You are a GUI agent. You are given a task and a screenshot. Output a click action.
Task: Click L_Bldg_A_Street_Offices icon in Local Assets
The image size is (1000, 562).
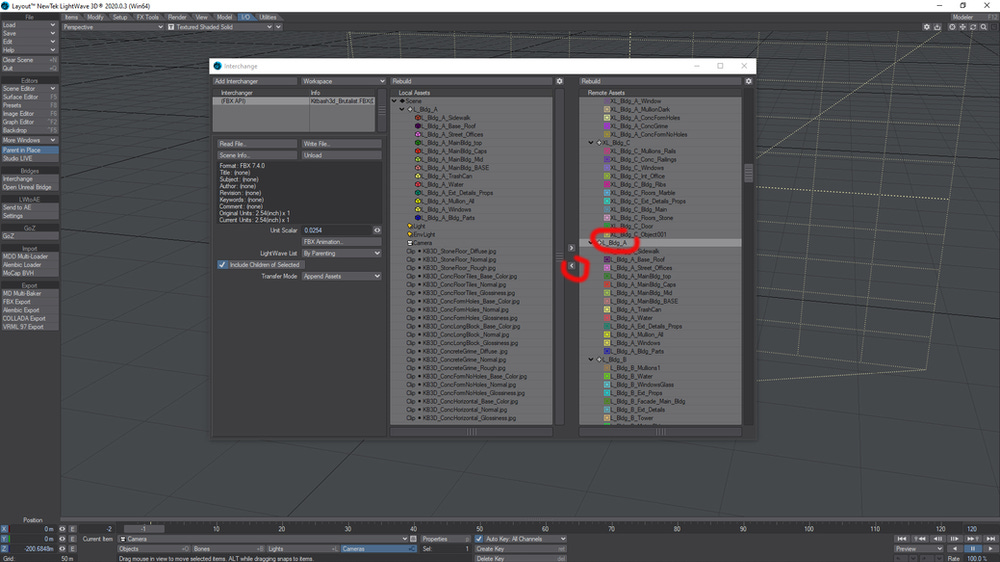coord(418,135)
